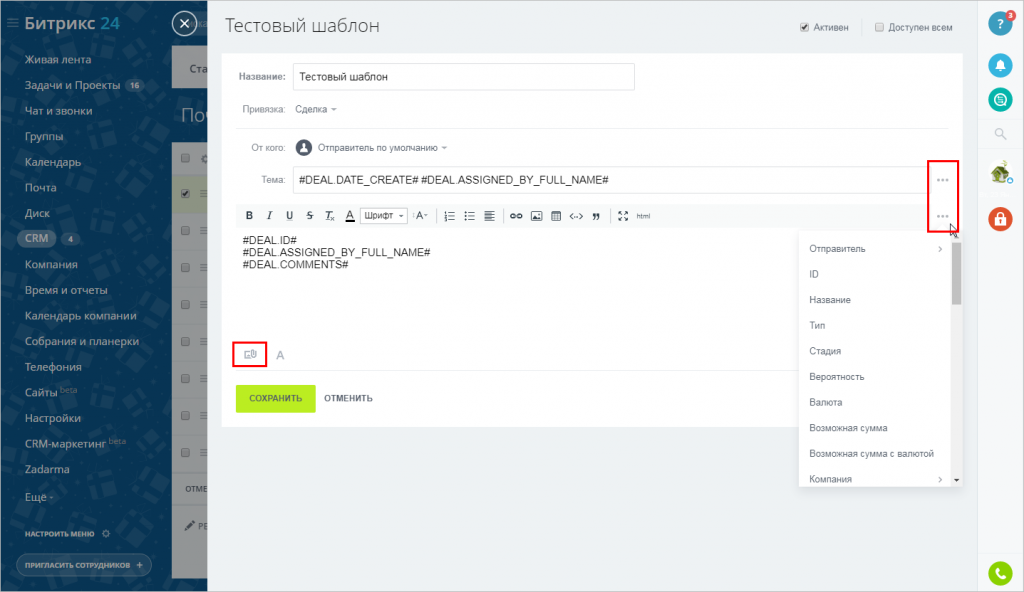Apply strikethrough formatting
This screenshot has width=1024, height=592.
[x=310, y=216]
